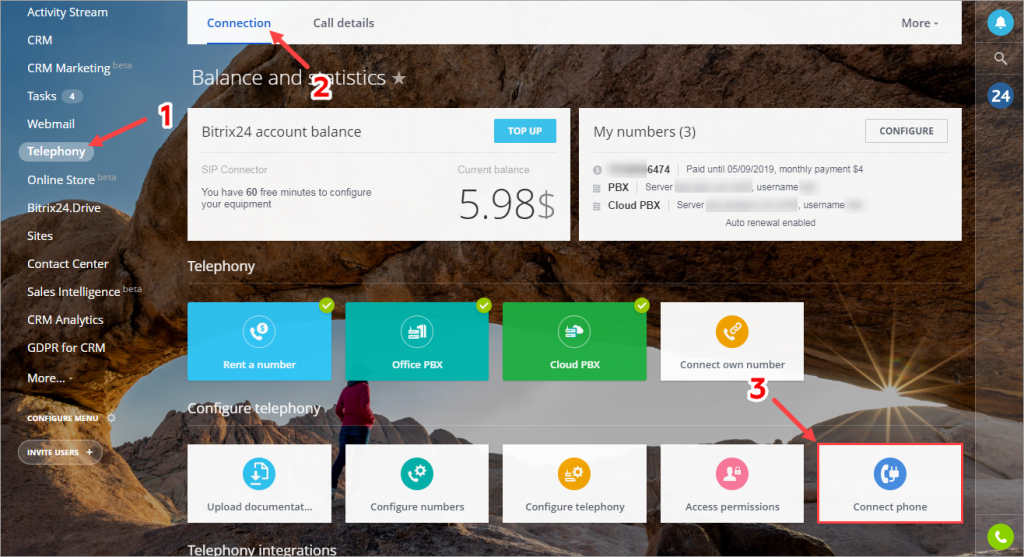Open Sites in the sidebar
This screenshot has width=1024, height=557.
tap(40, 236)
